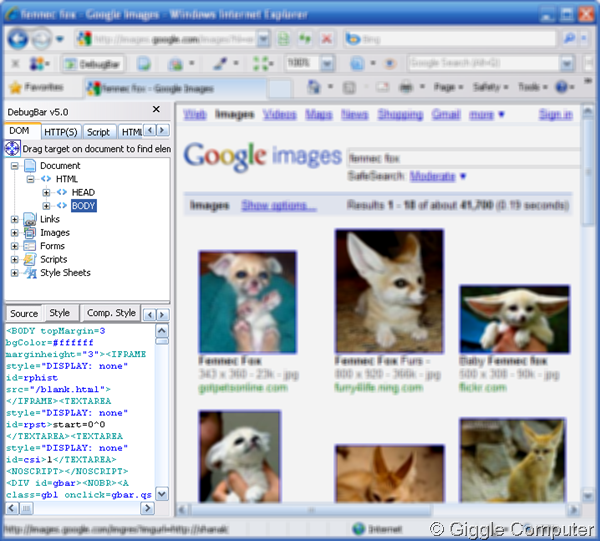Open the Fennec Fox Furs thumbnail

click(389, 291)
